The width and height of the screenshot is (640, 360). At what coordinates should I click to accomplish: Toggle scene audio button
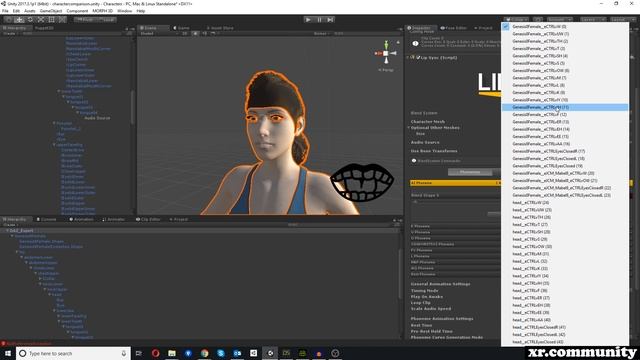[204, 33]
